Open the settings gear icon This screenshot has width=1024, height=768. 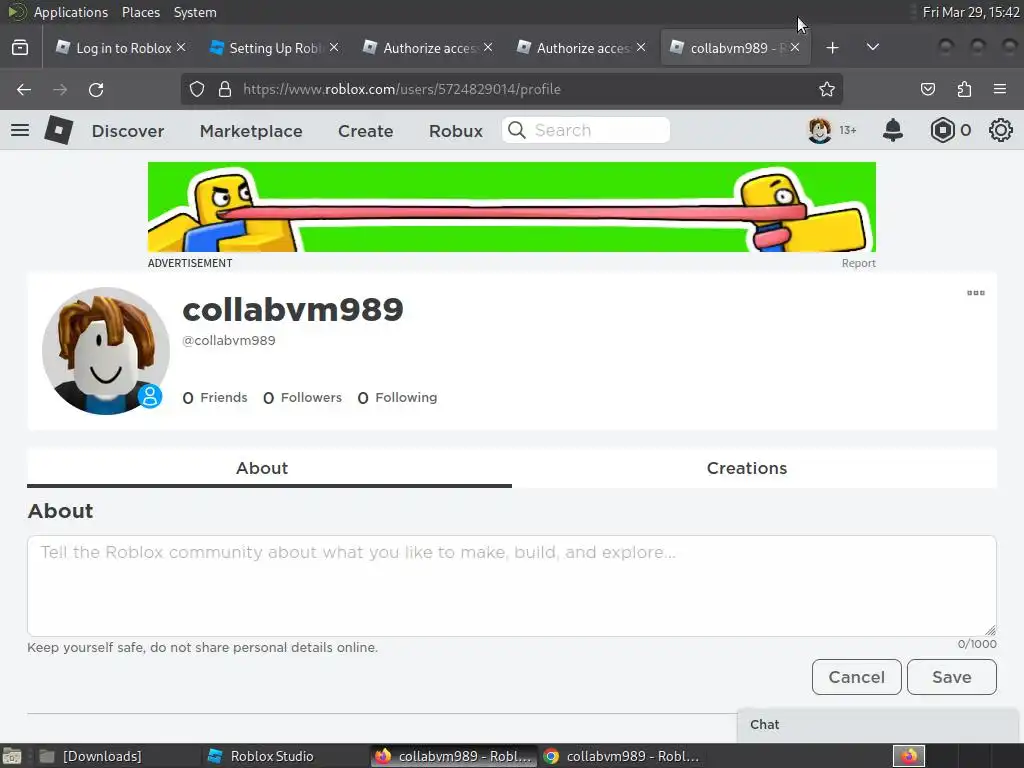point(1000,130)
